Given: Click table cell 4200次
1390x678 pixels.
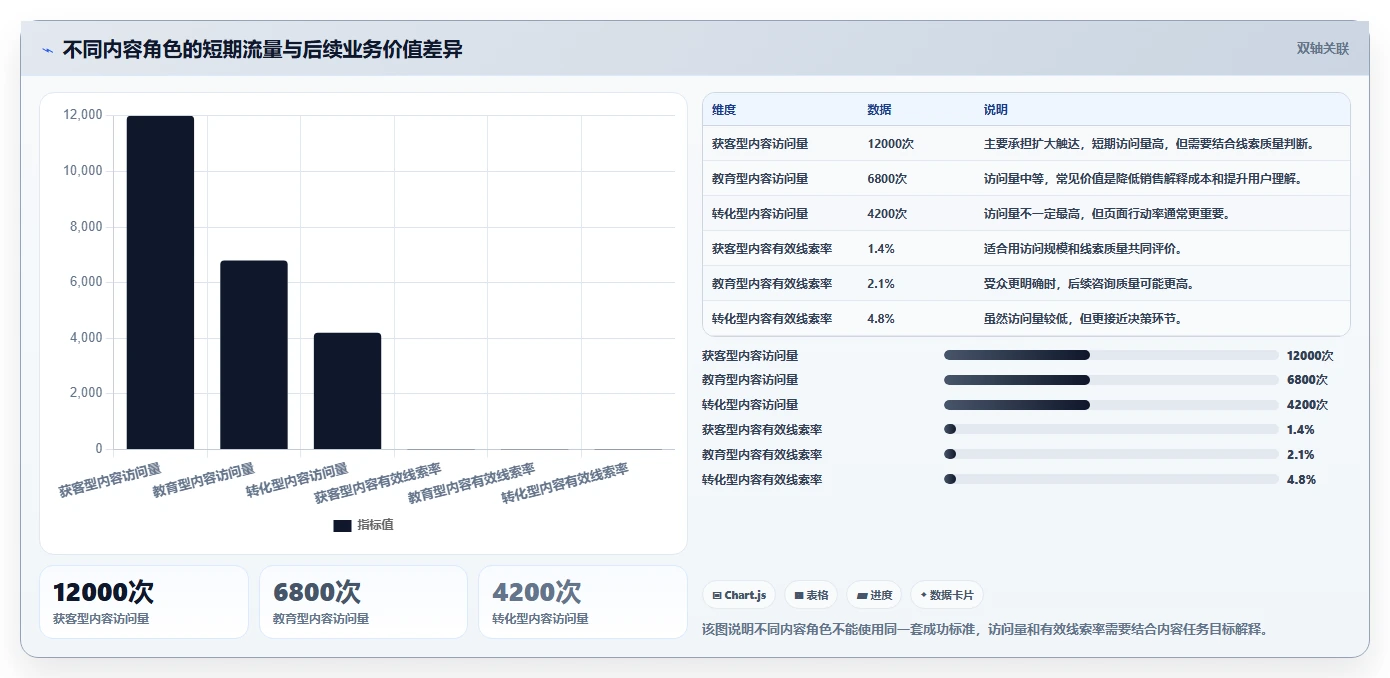Looking at the screenshot, I should tap(887, 214).
